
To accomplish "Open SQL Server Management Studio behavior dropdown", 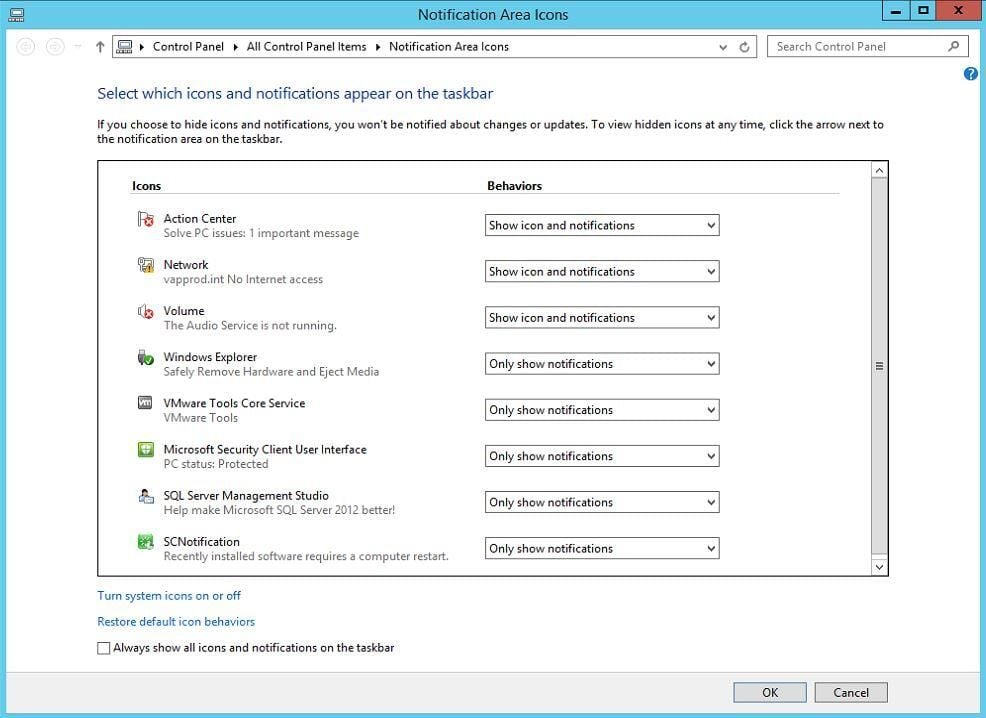I will click(x=602, y=502).
